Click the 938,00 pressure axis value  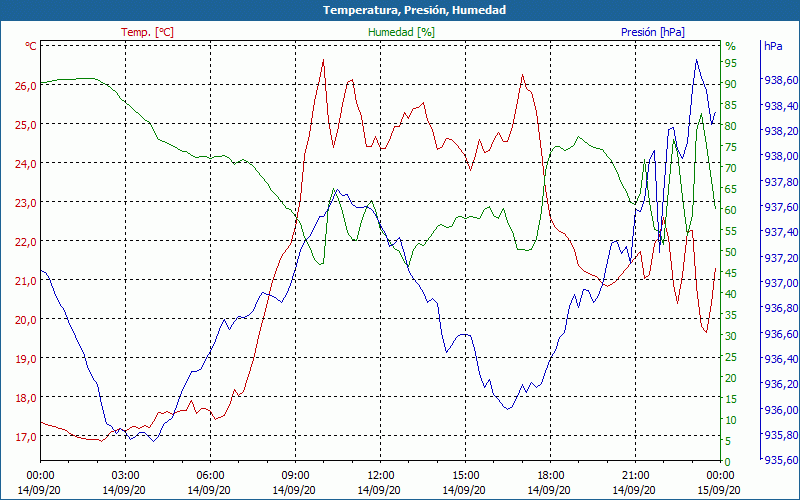click(781, 156)
